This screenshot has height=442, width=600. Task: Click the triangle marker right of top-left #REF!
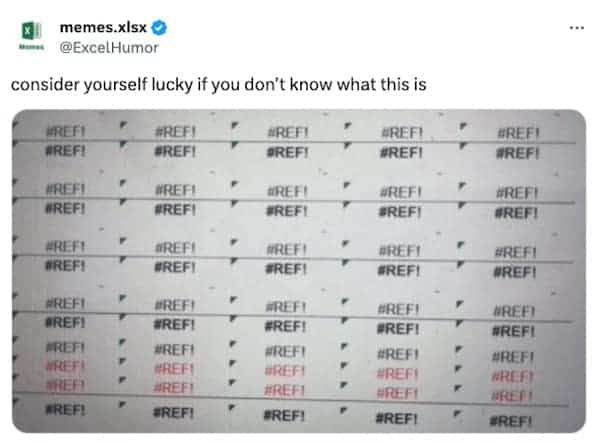(x=121, y=126)
